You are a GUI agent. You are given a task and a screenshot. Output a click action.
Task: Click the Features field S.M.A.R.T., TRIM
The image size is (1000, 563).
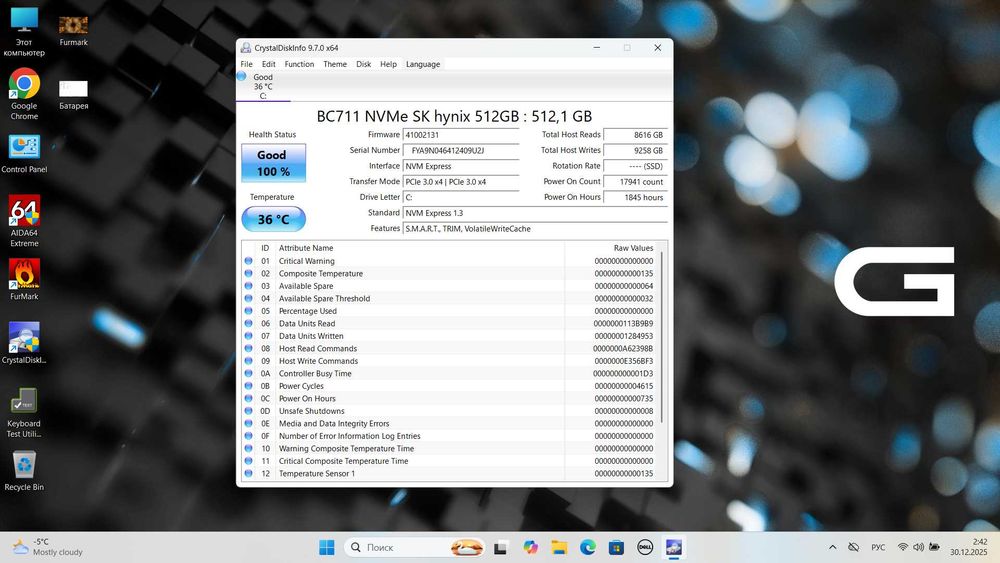535,229
